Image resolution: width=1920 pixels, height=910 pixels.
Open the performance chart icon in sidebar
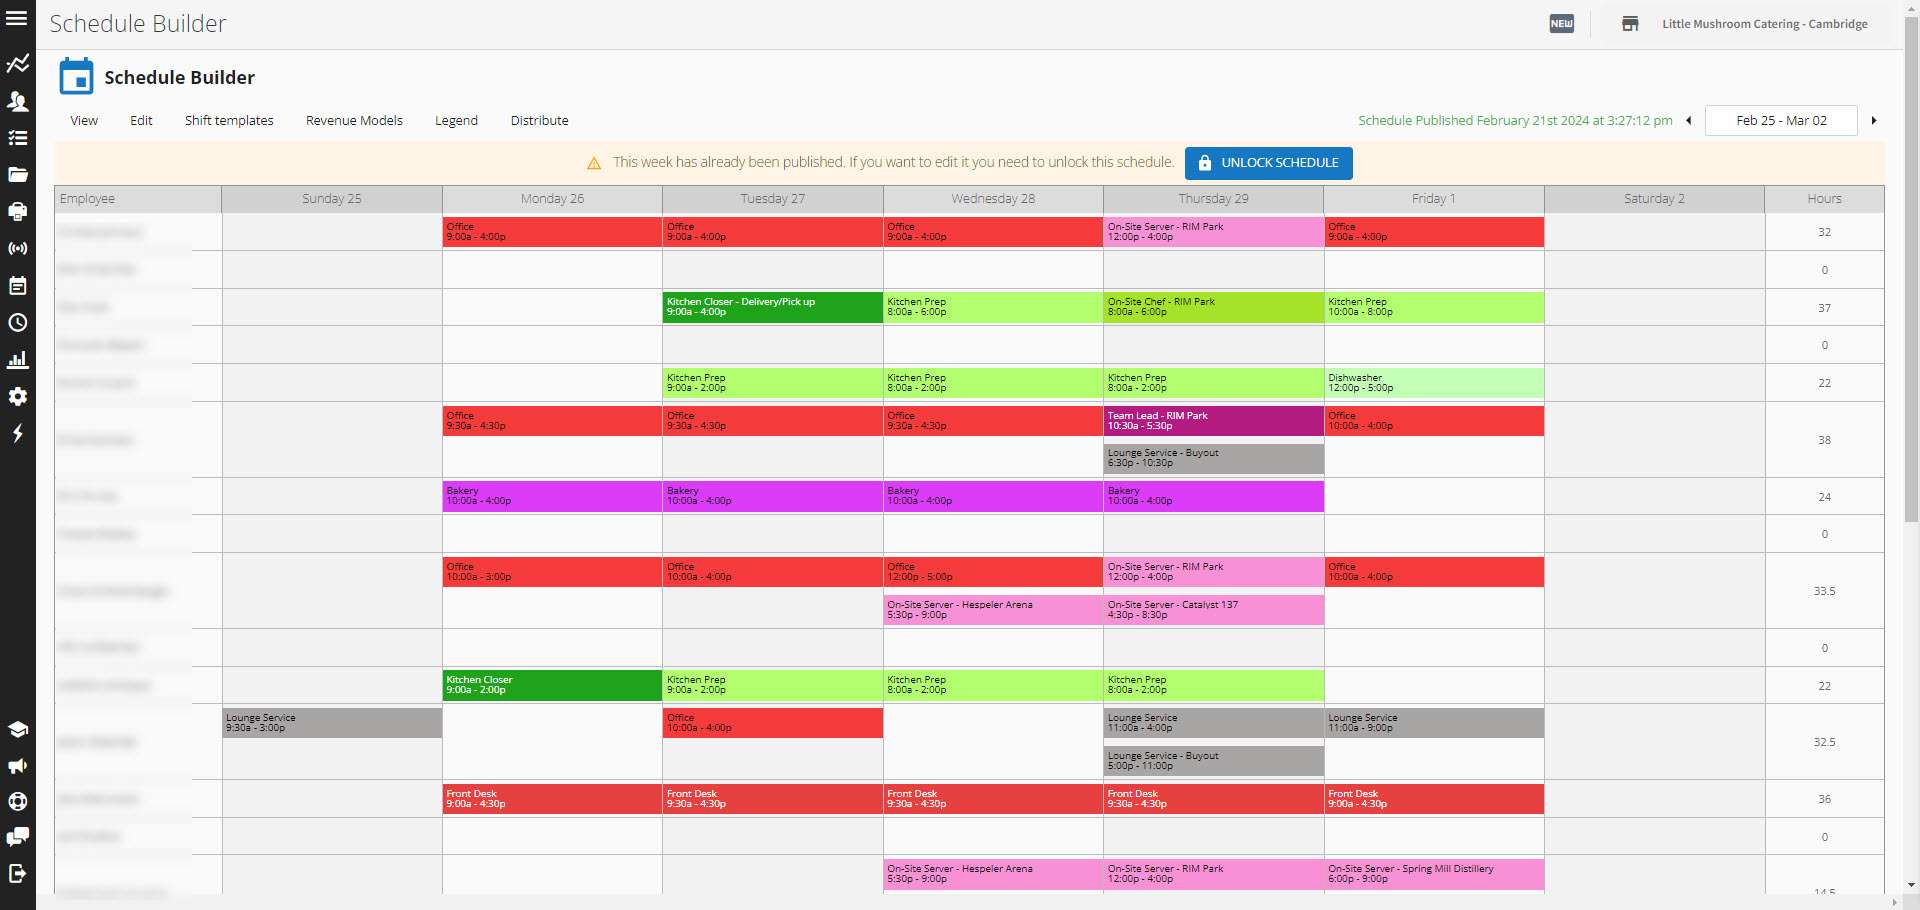click(x=18, y=64)
